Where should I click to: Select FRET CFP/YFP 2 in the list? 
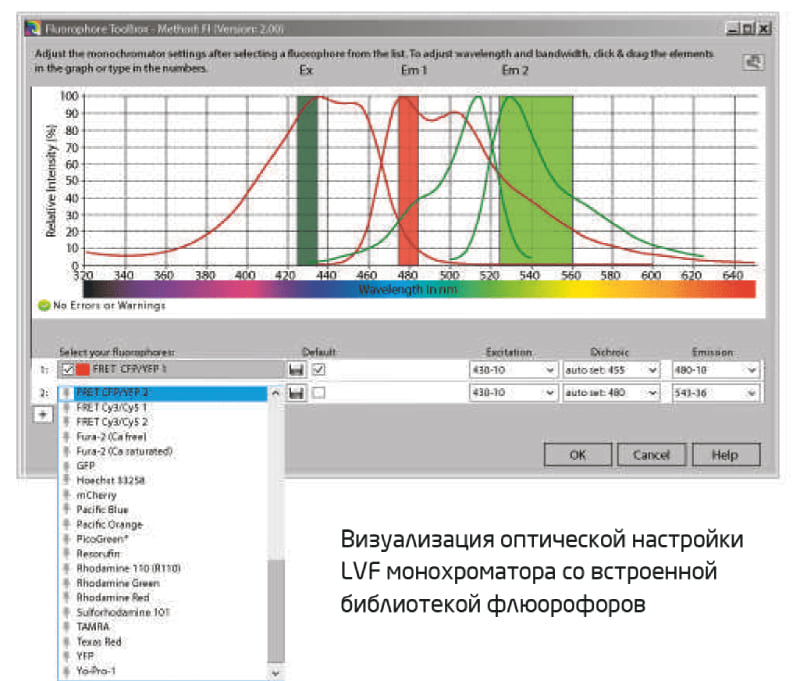(x=163, y=393)
